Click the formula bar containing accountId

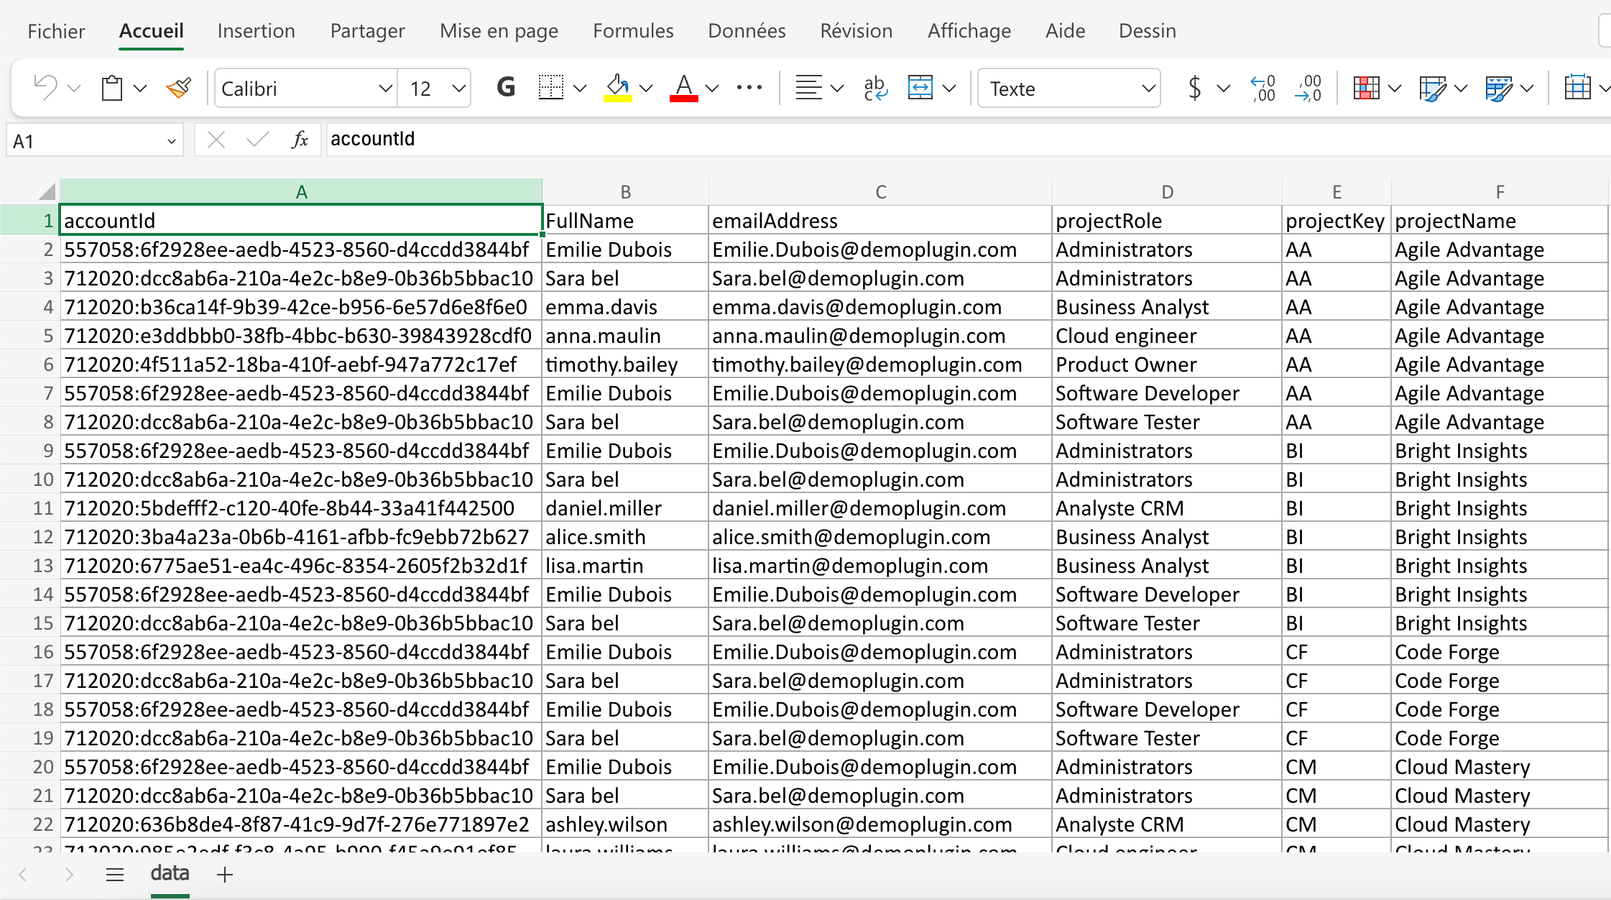pyautogui.click(x=967, y=139)
